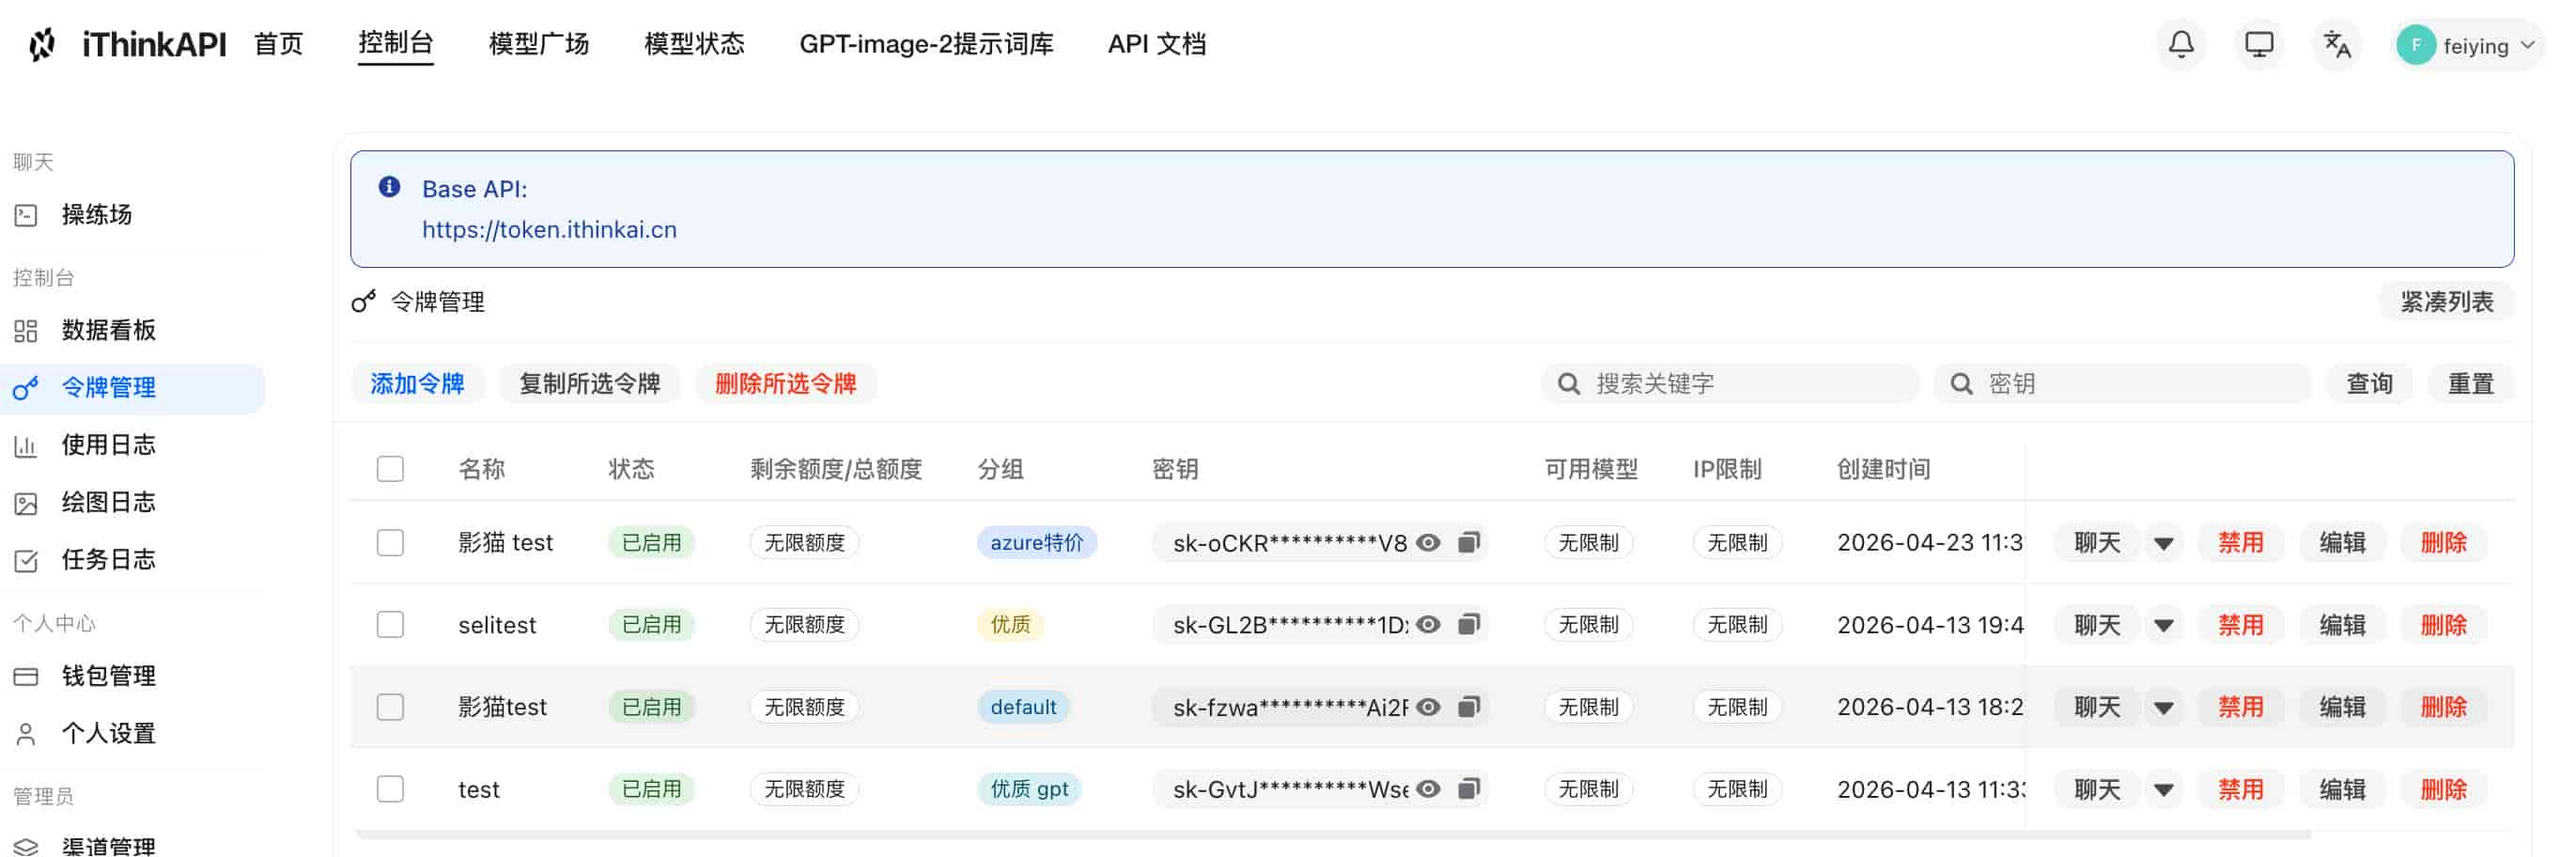Click the 令牌管理 key sidebar icon
The height and width of the screenshot is (857, 2576).
pos(26,388)
